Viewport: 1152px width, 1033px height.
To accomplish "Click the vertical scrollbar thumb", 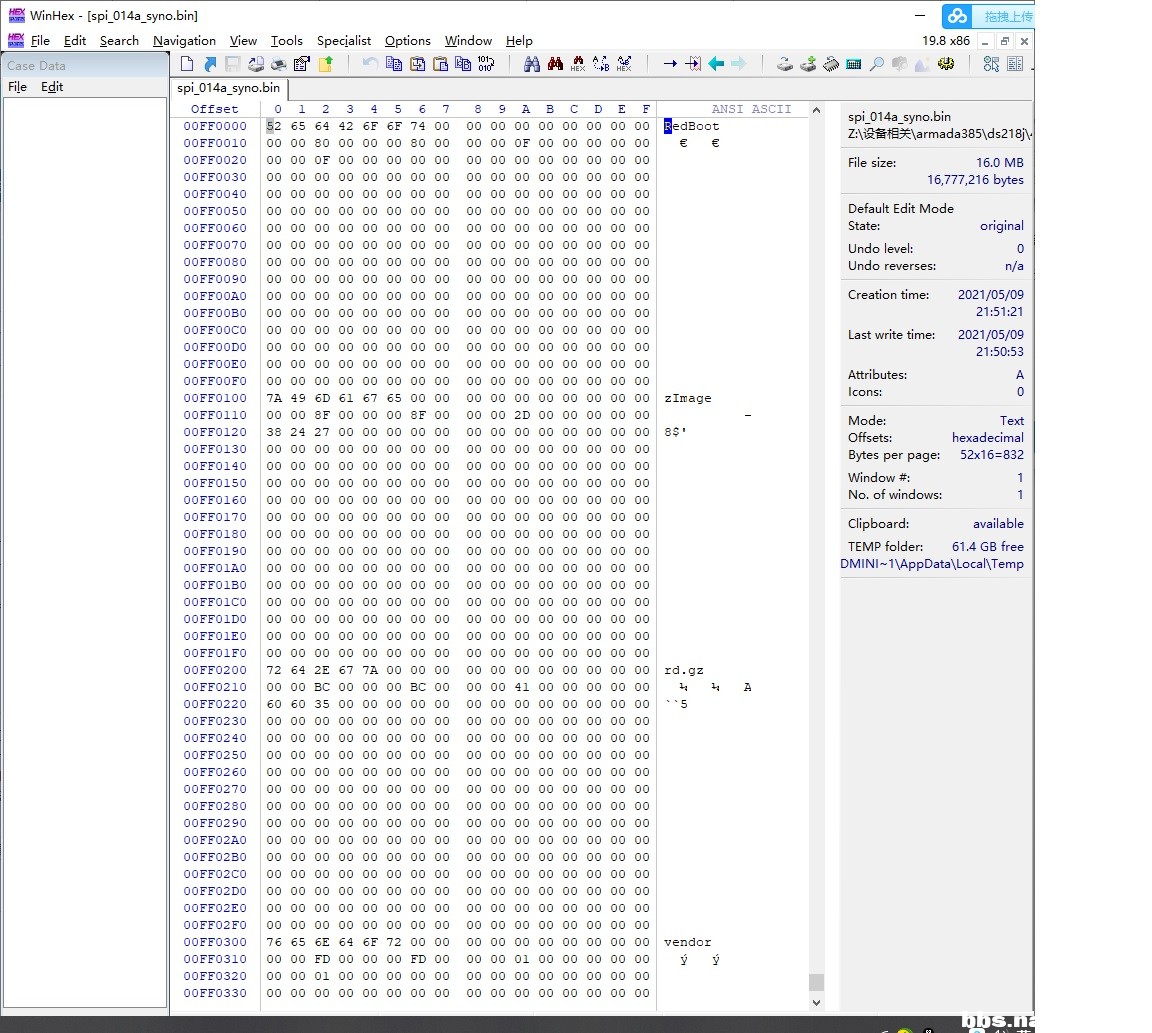I will (x=816, y=982).
